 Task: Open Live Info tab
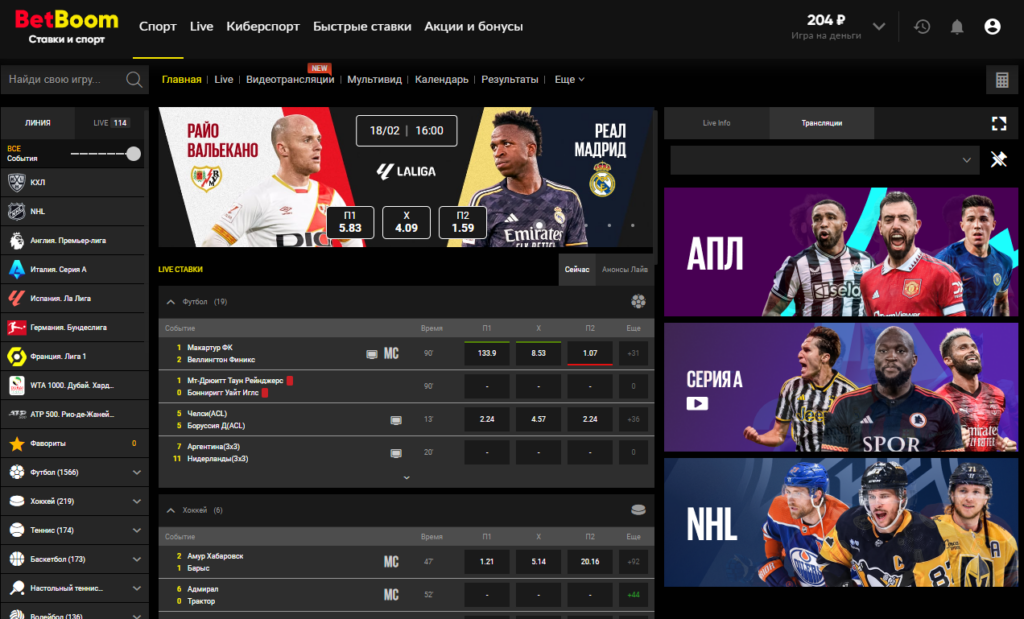[x=716, y=123]
